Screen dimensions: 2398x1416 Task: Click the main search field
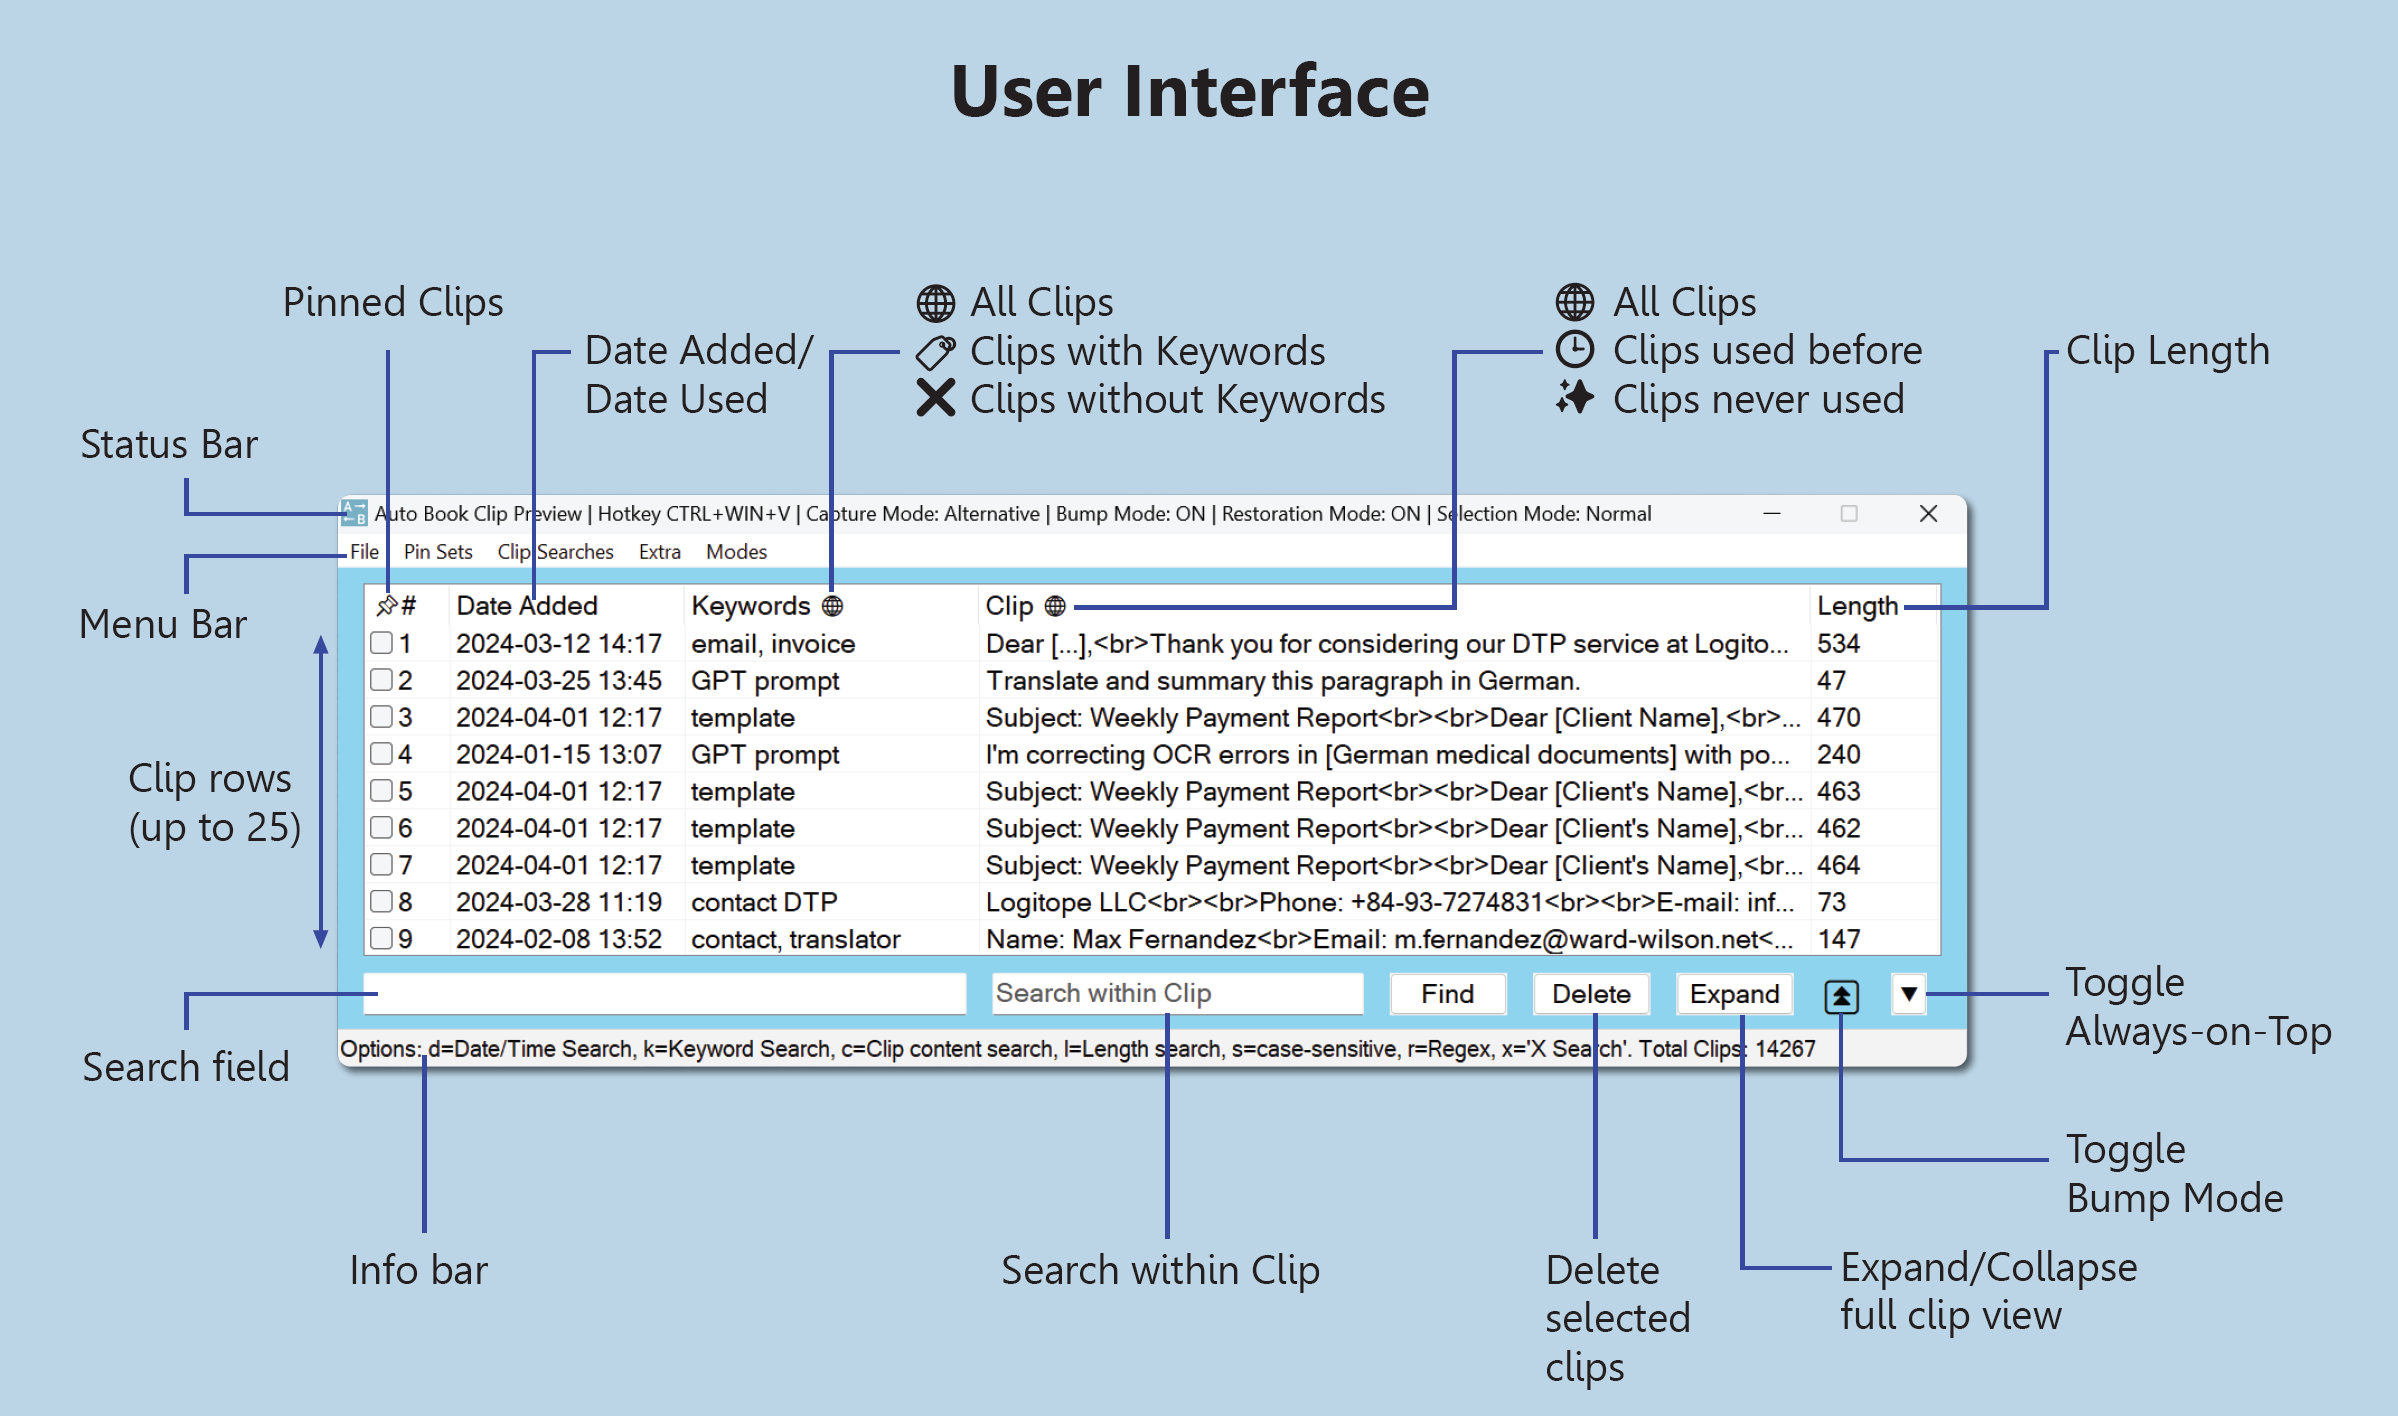tap(664, 994)
